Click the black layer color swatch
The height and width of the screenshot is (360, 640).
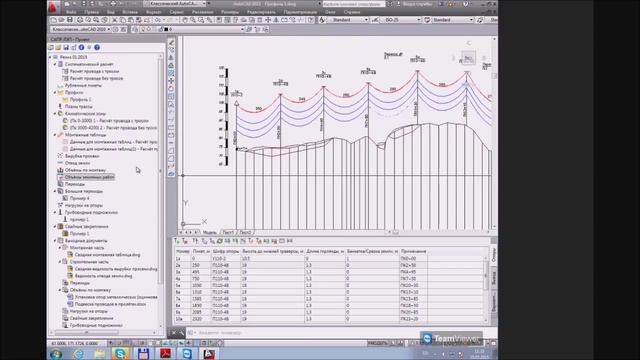coord(166,29)
